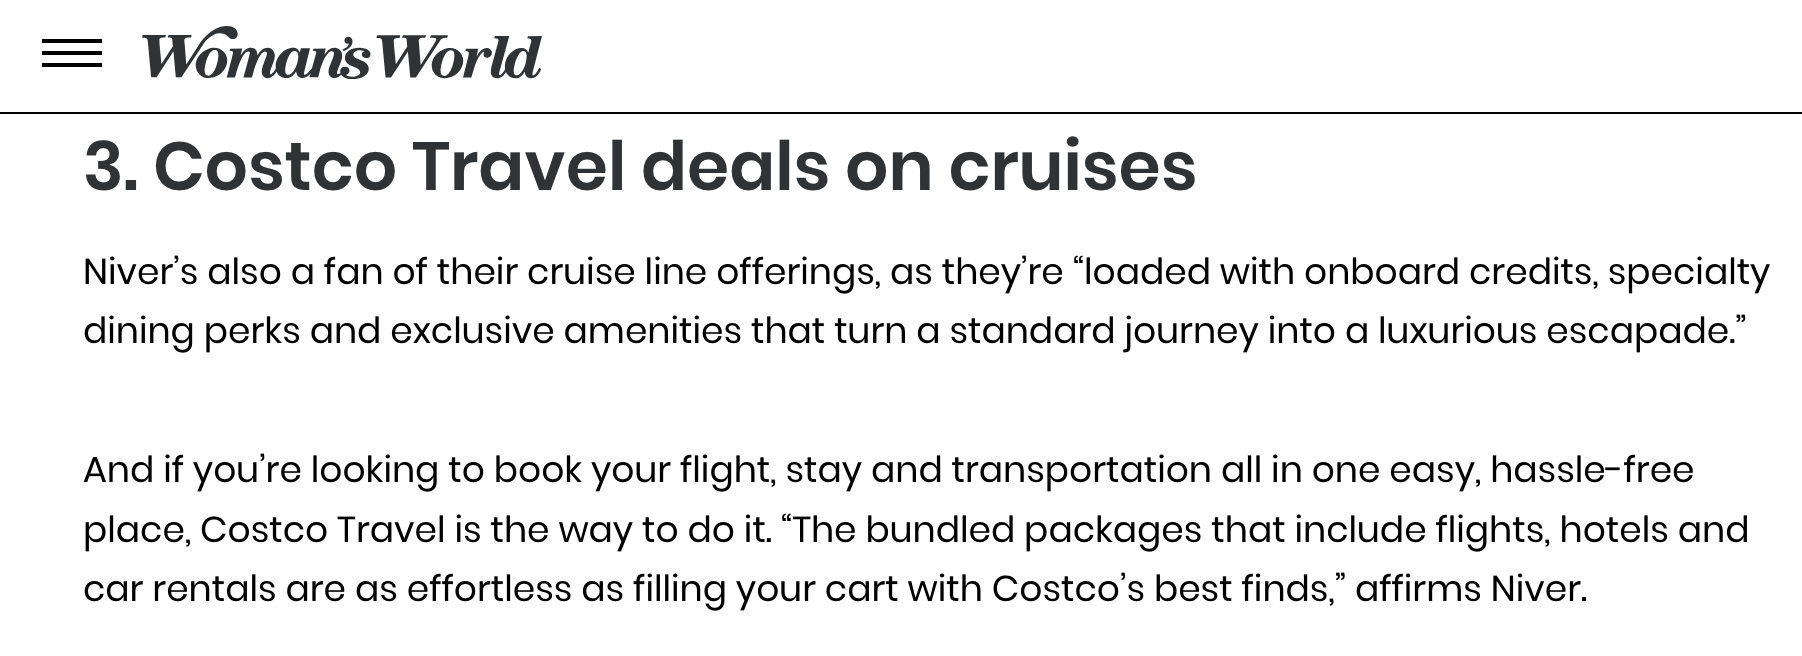Image resolution: width=1802 pixels, height=656 pixels.
Task: Click "Costco Travel" in the second paragraph
Action: point(322,529)
